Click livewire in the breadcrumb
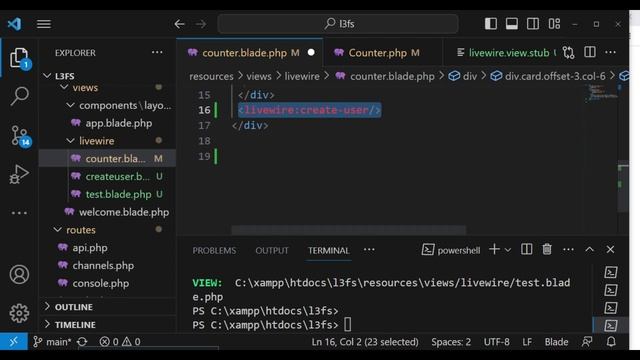This screenshot has height=360, width=640. pyautogui.click(x=302, y=76)
